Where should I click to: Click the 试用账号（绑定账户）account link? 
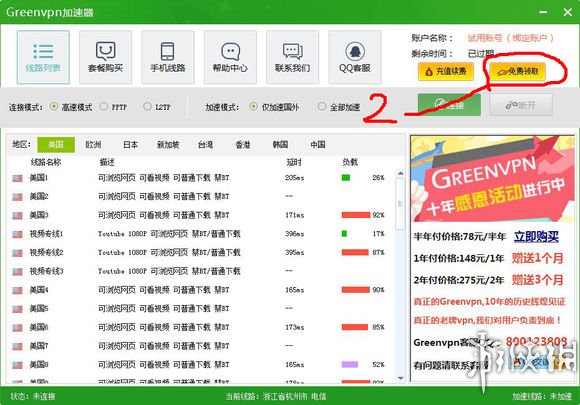[x=511, y=38]
